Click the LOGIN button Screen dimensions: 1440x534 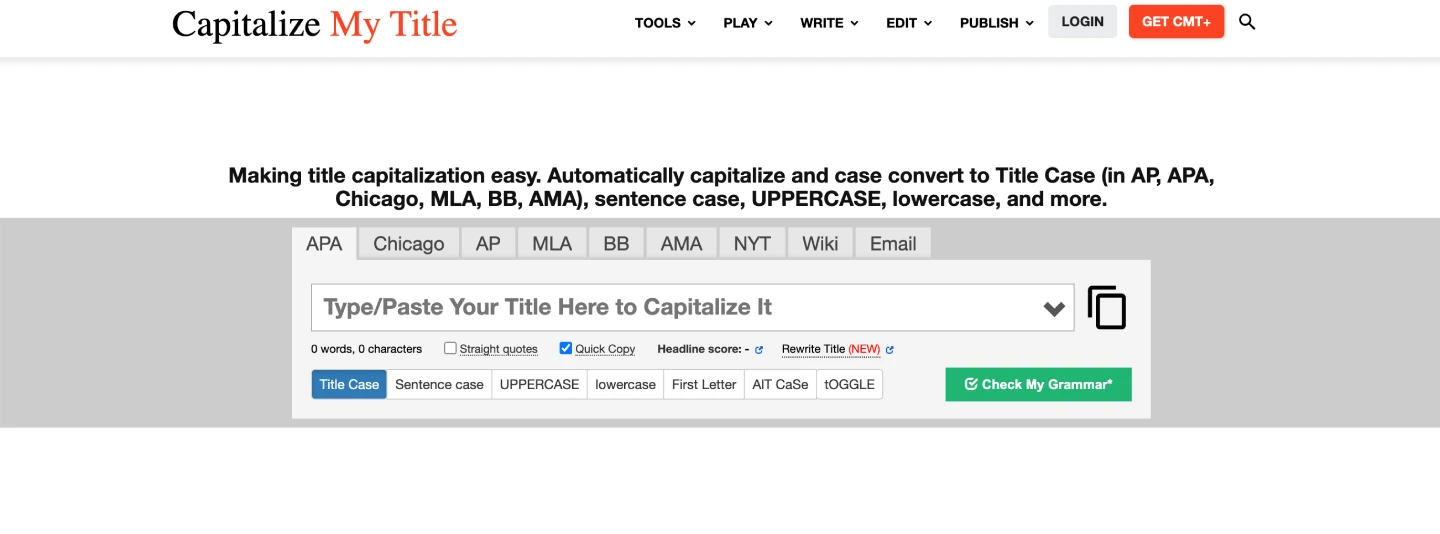click(x=1082, y=21)
